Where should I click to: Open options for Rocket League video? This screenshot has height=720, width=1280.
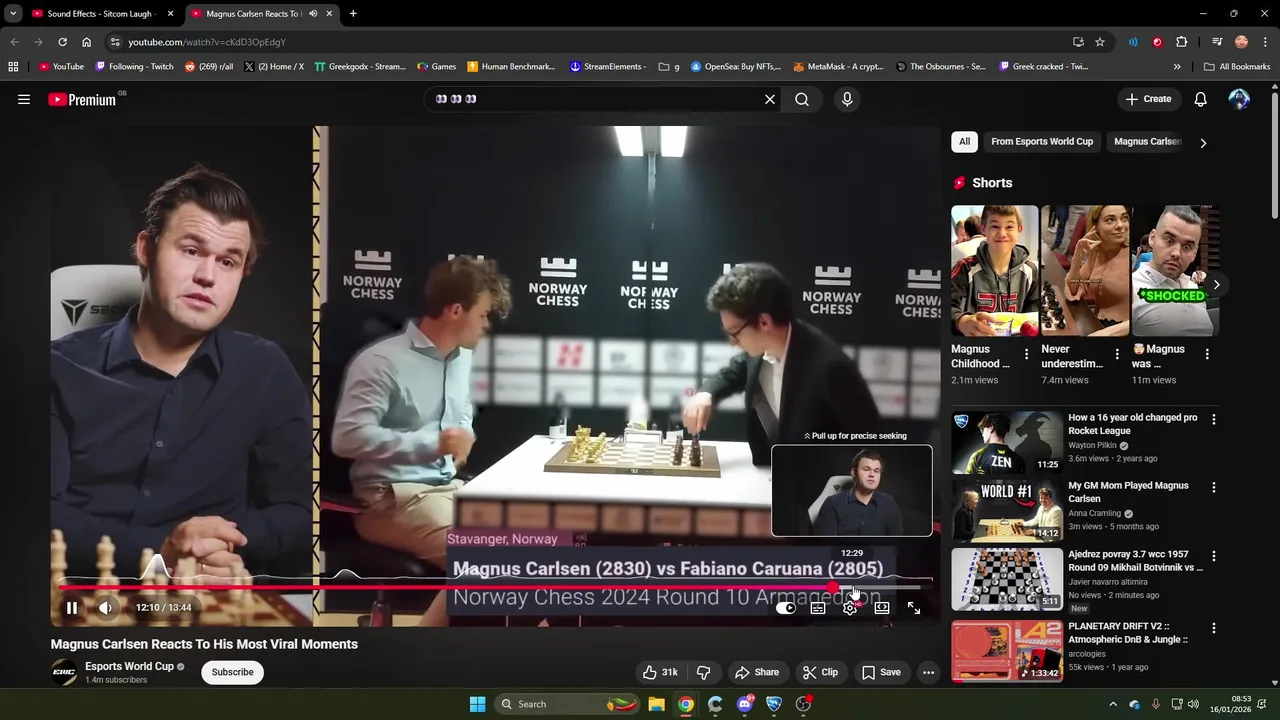(x=1214, y=420)
